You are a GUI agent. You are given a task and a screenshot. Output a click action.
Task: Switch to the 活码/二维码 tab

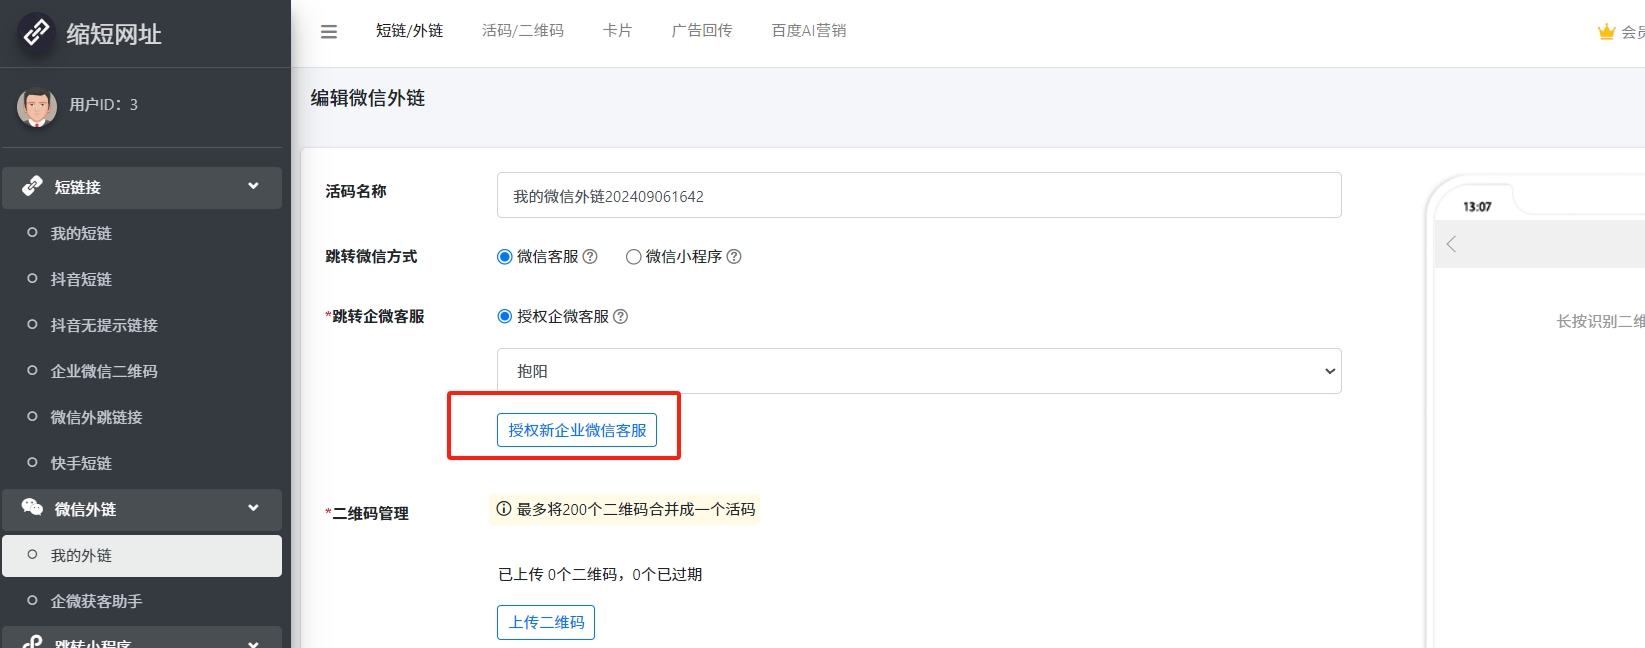coord(522,31)
